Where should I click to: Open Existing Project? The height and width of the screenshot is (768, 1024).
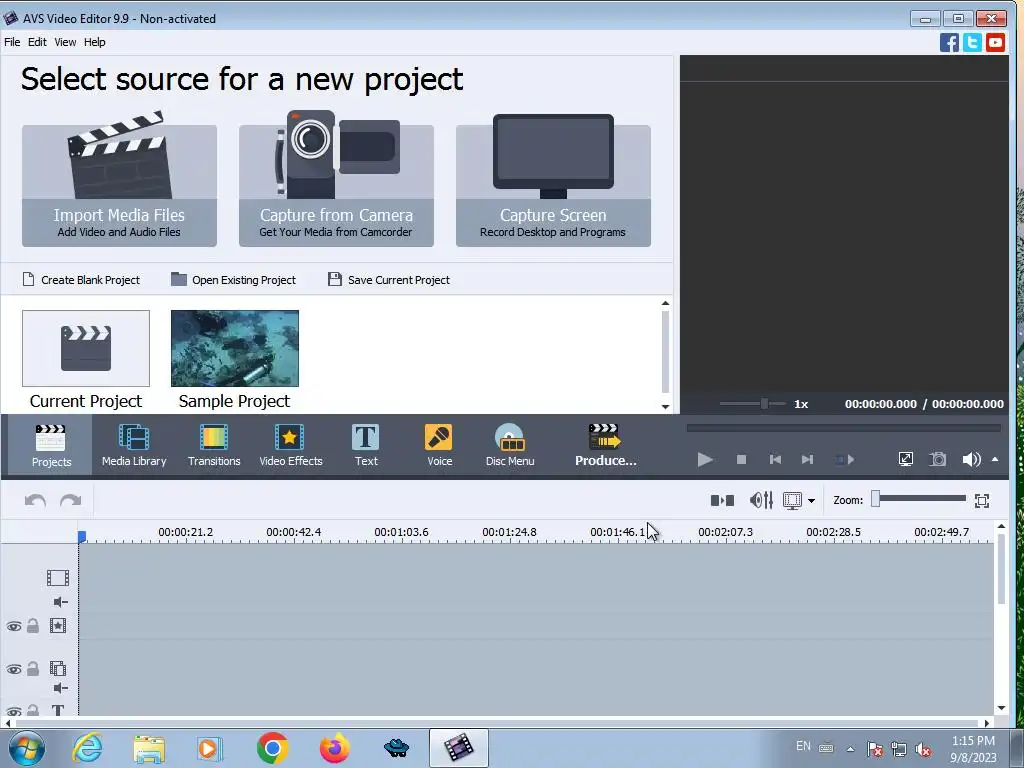(x=234, y=280)
